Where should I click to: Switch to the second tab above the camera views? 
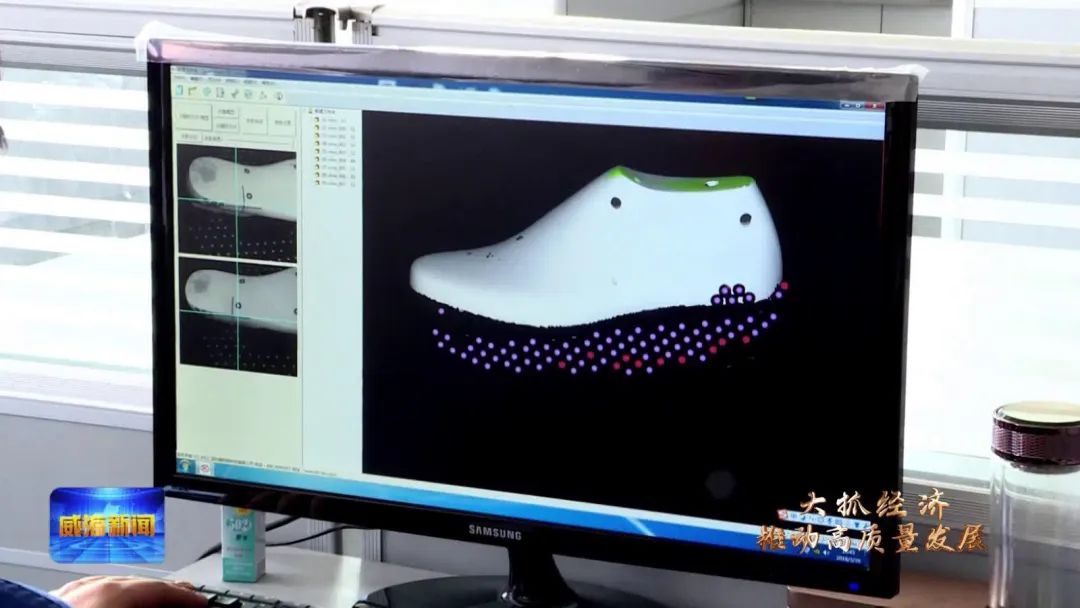pyautogui.click(x=213, y=138)
